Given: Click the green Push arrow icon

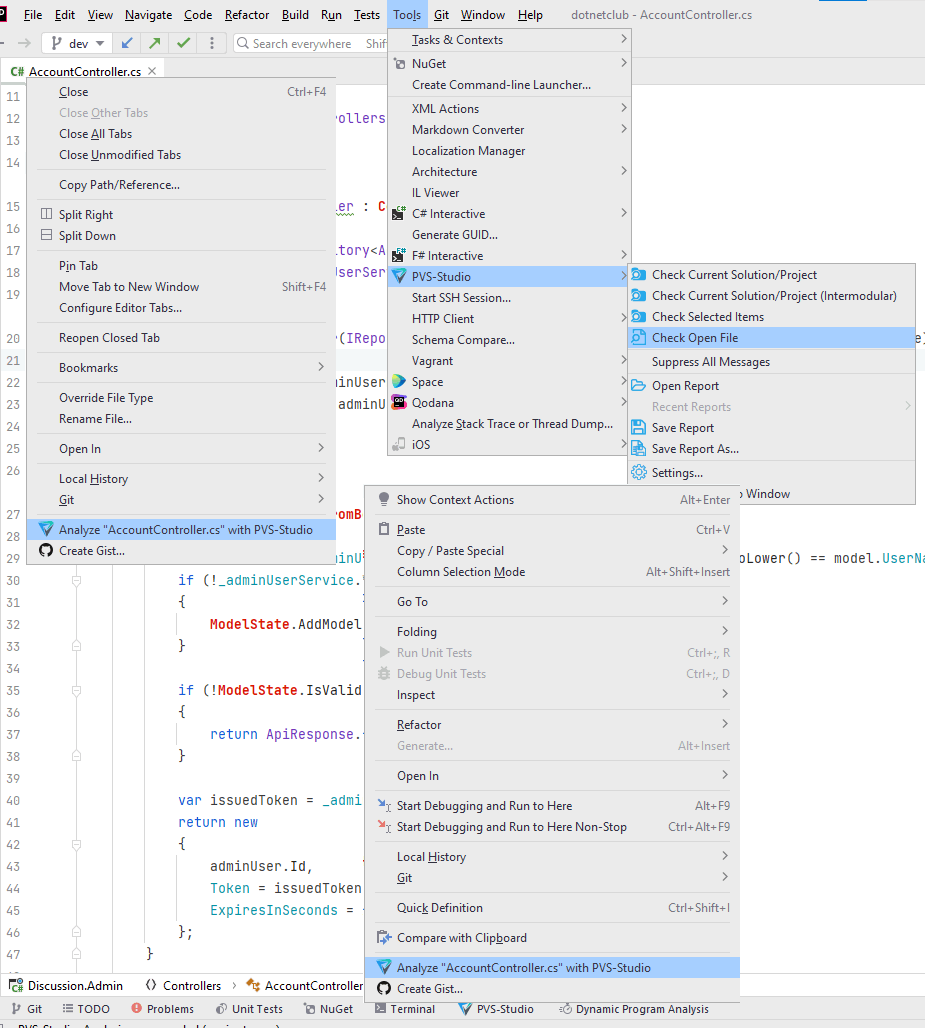Looking at the screenshot, I should coord(155,44).
